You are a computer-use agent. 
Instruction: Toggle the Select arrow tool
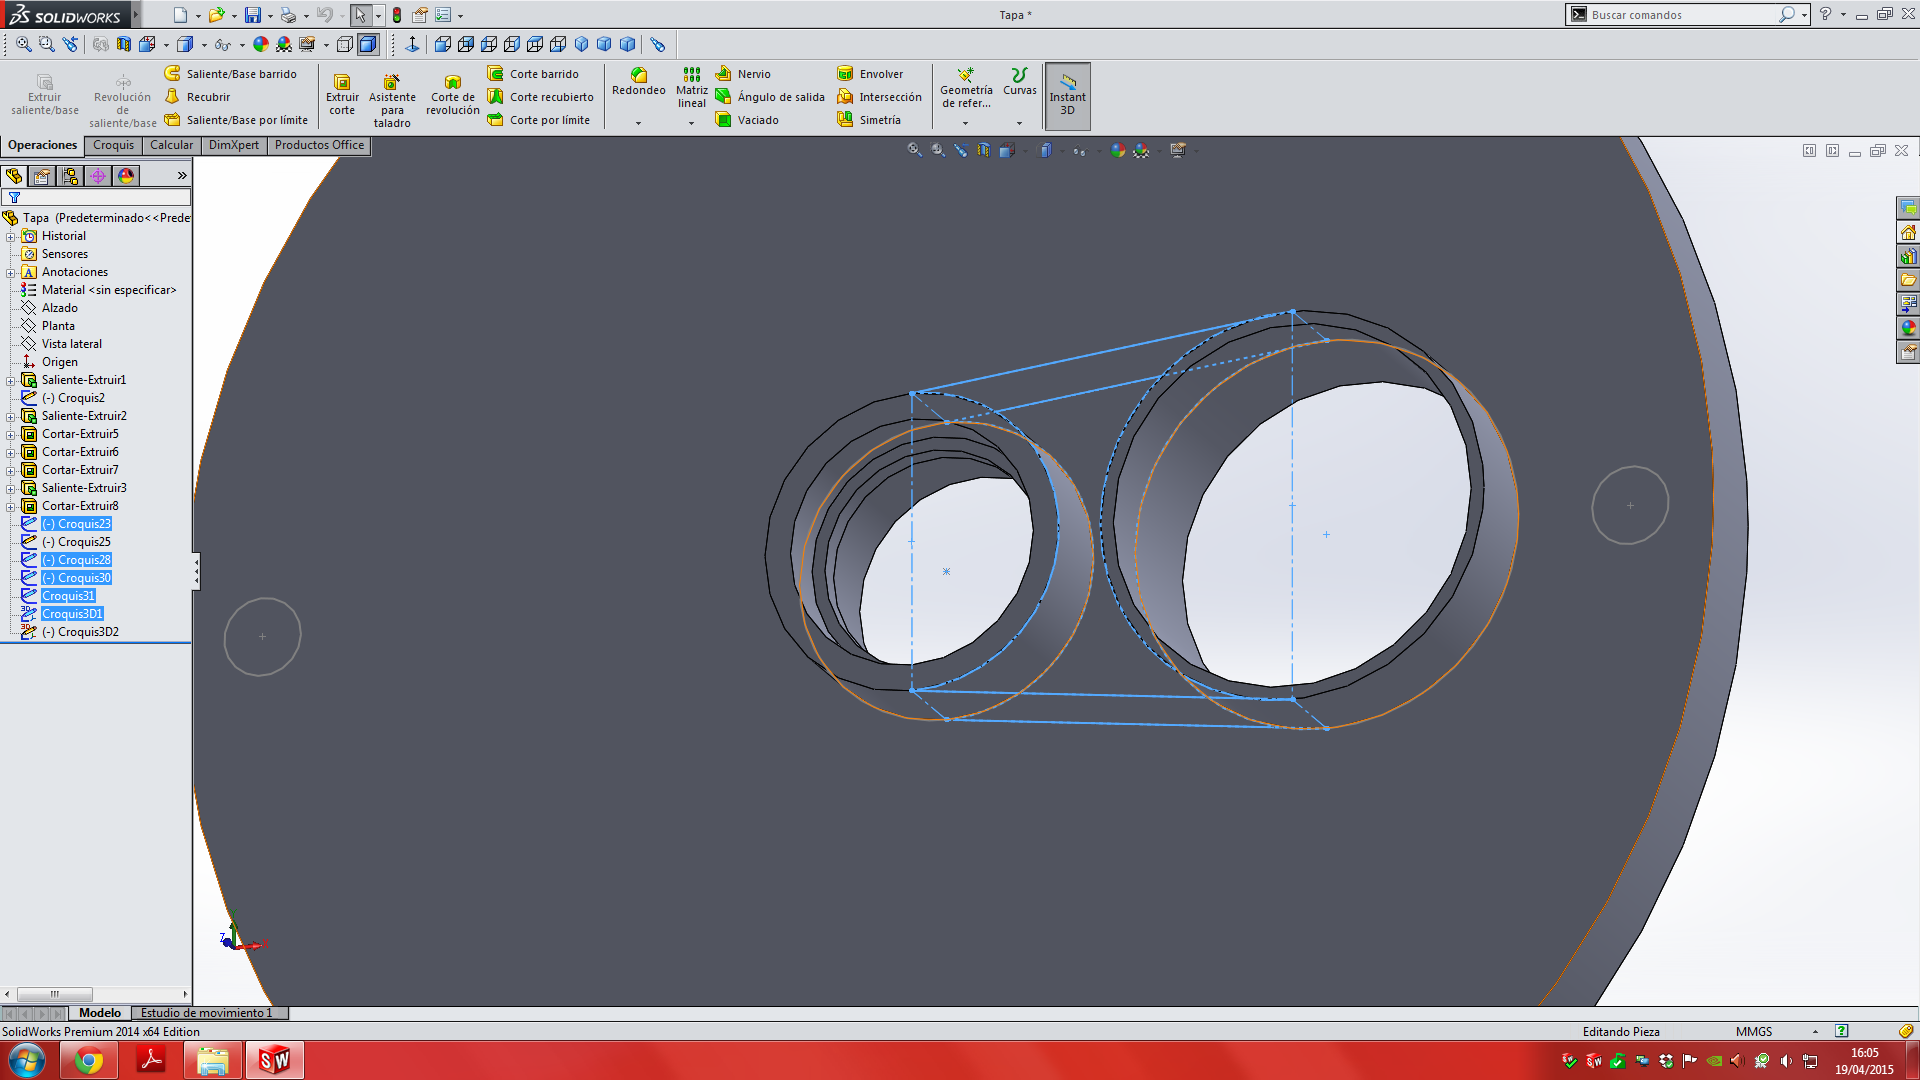pos(360,15)
